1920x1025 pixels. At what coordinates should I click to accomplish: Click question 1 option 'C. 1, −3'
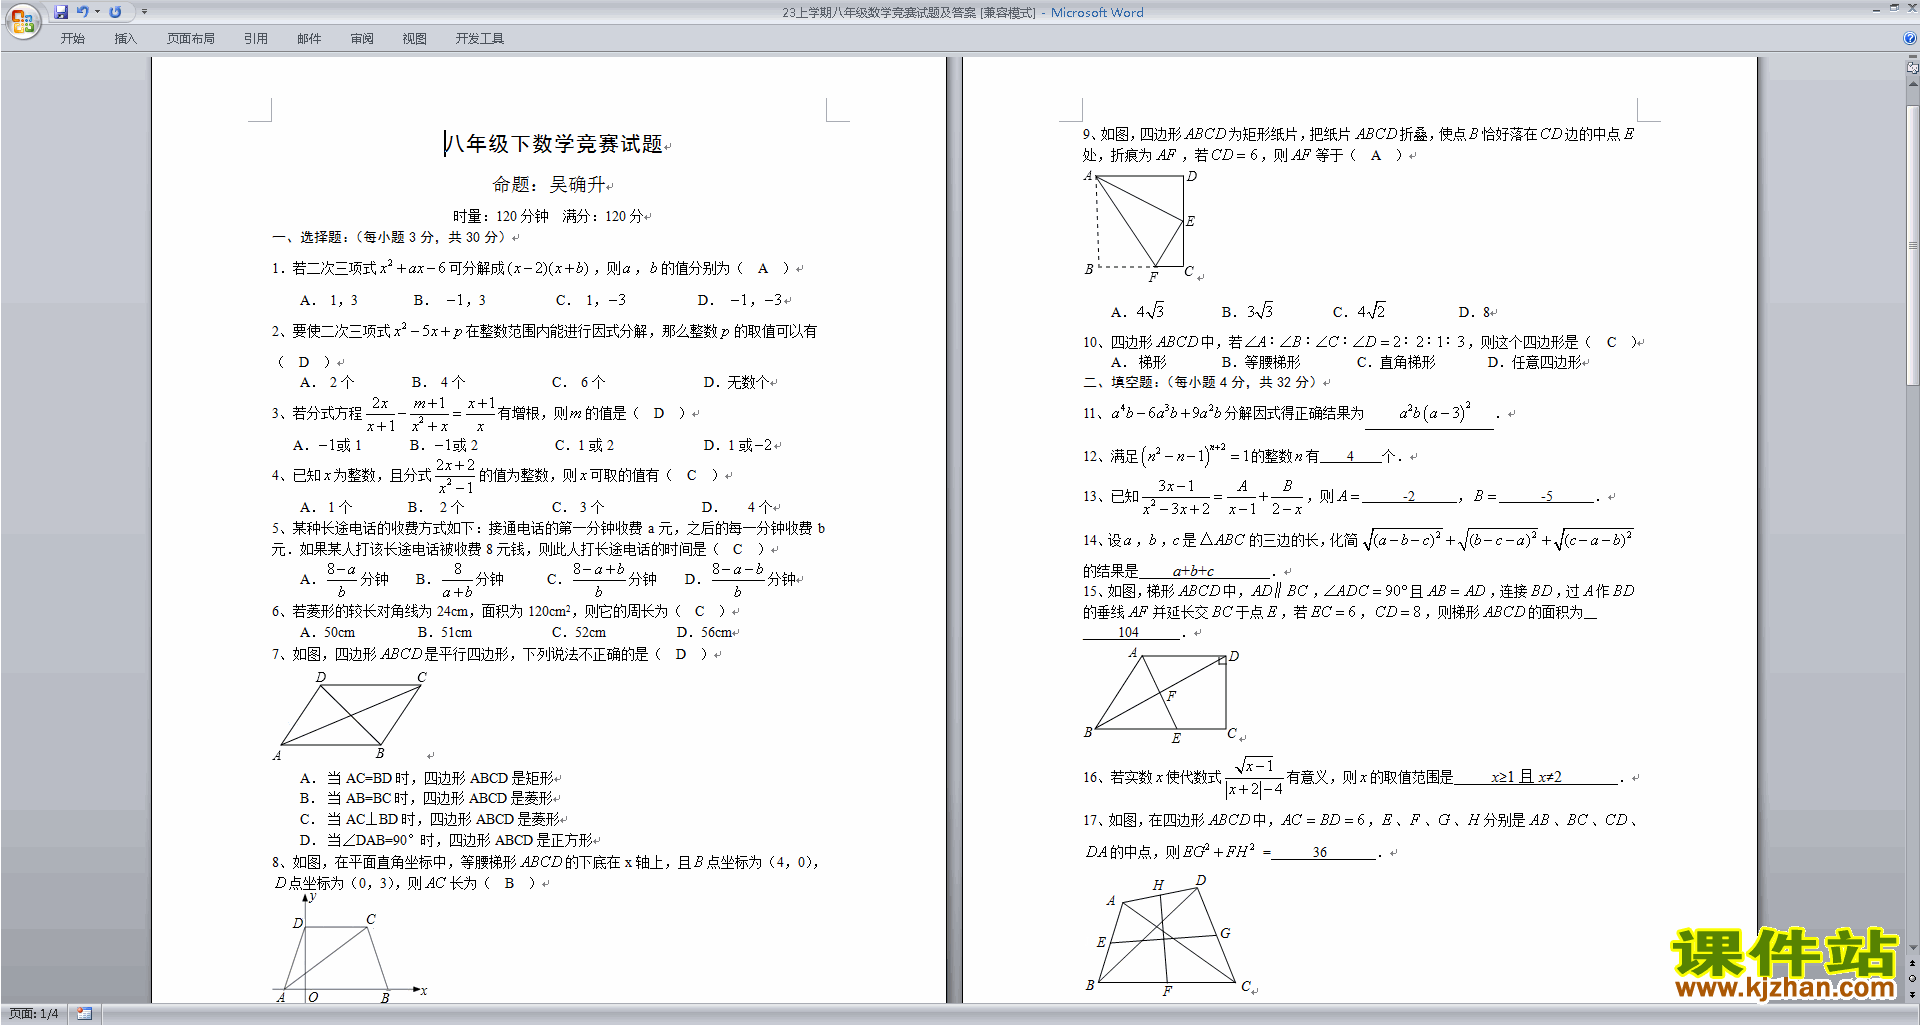591,301
